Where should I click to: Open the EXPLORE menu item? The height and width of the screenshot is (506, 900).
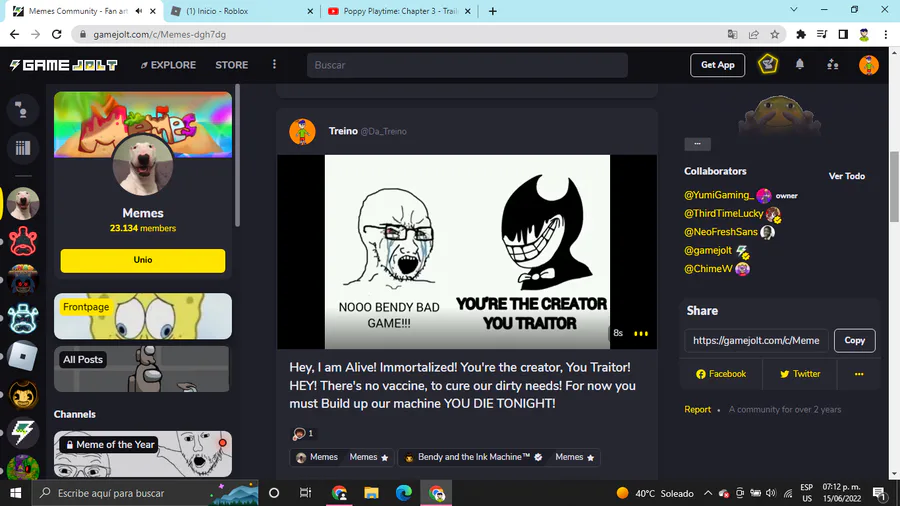coord(168,65)
